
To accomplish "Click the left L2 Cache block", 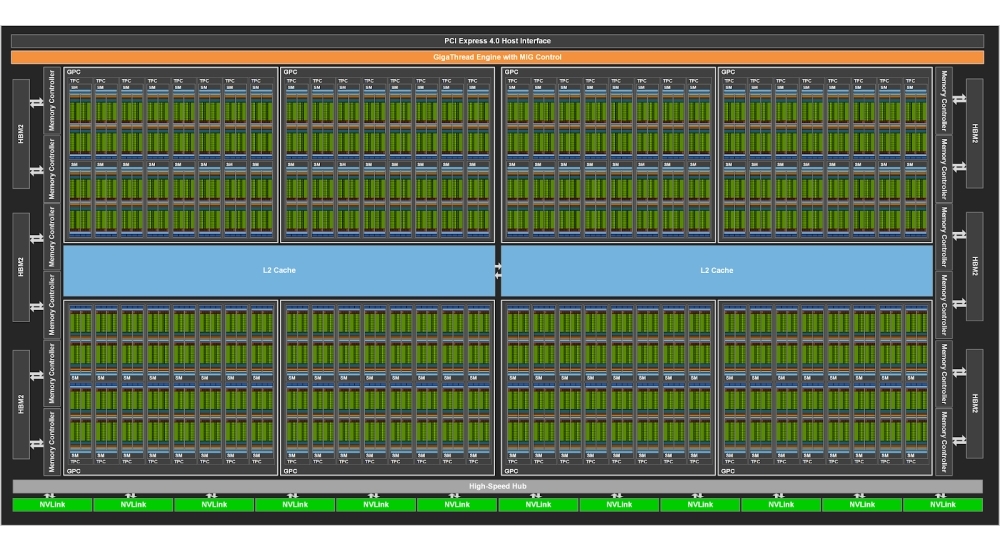I will (x=279, y=270).
